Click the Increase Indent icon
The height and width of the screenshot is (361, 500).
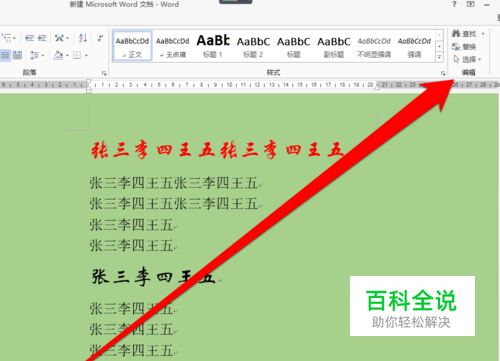click(x=42, y=38)
